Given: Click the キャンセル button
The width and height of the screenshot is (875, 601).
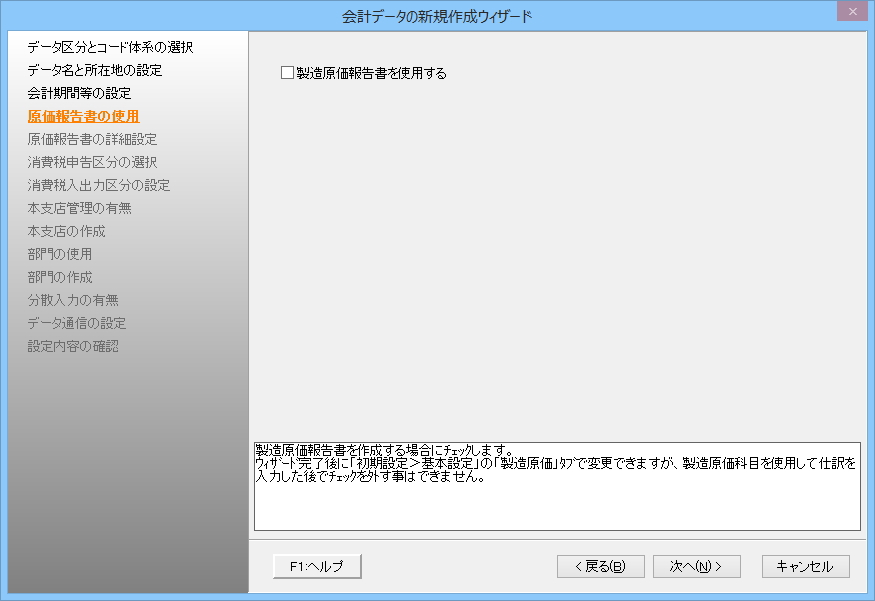Looking at the screenshot, I should [x=805, y=566].
